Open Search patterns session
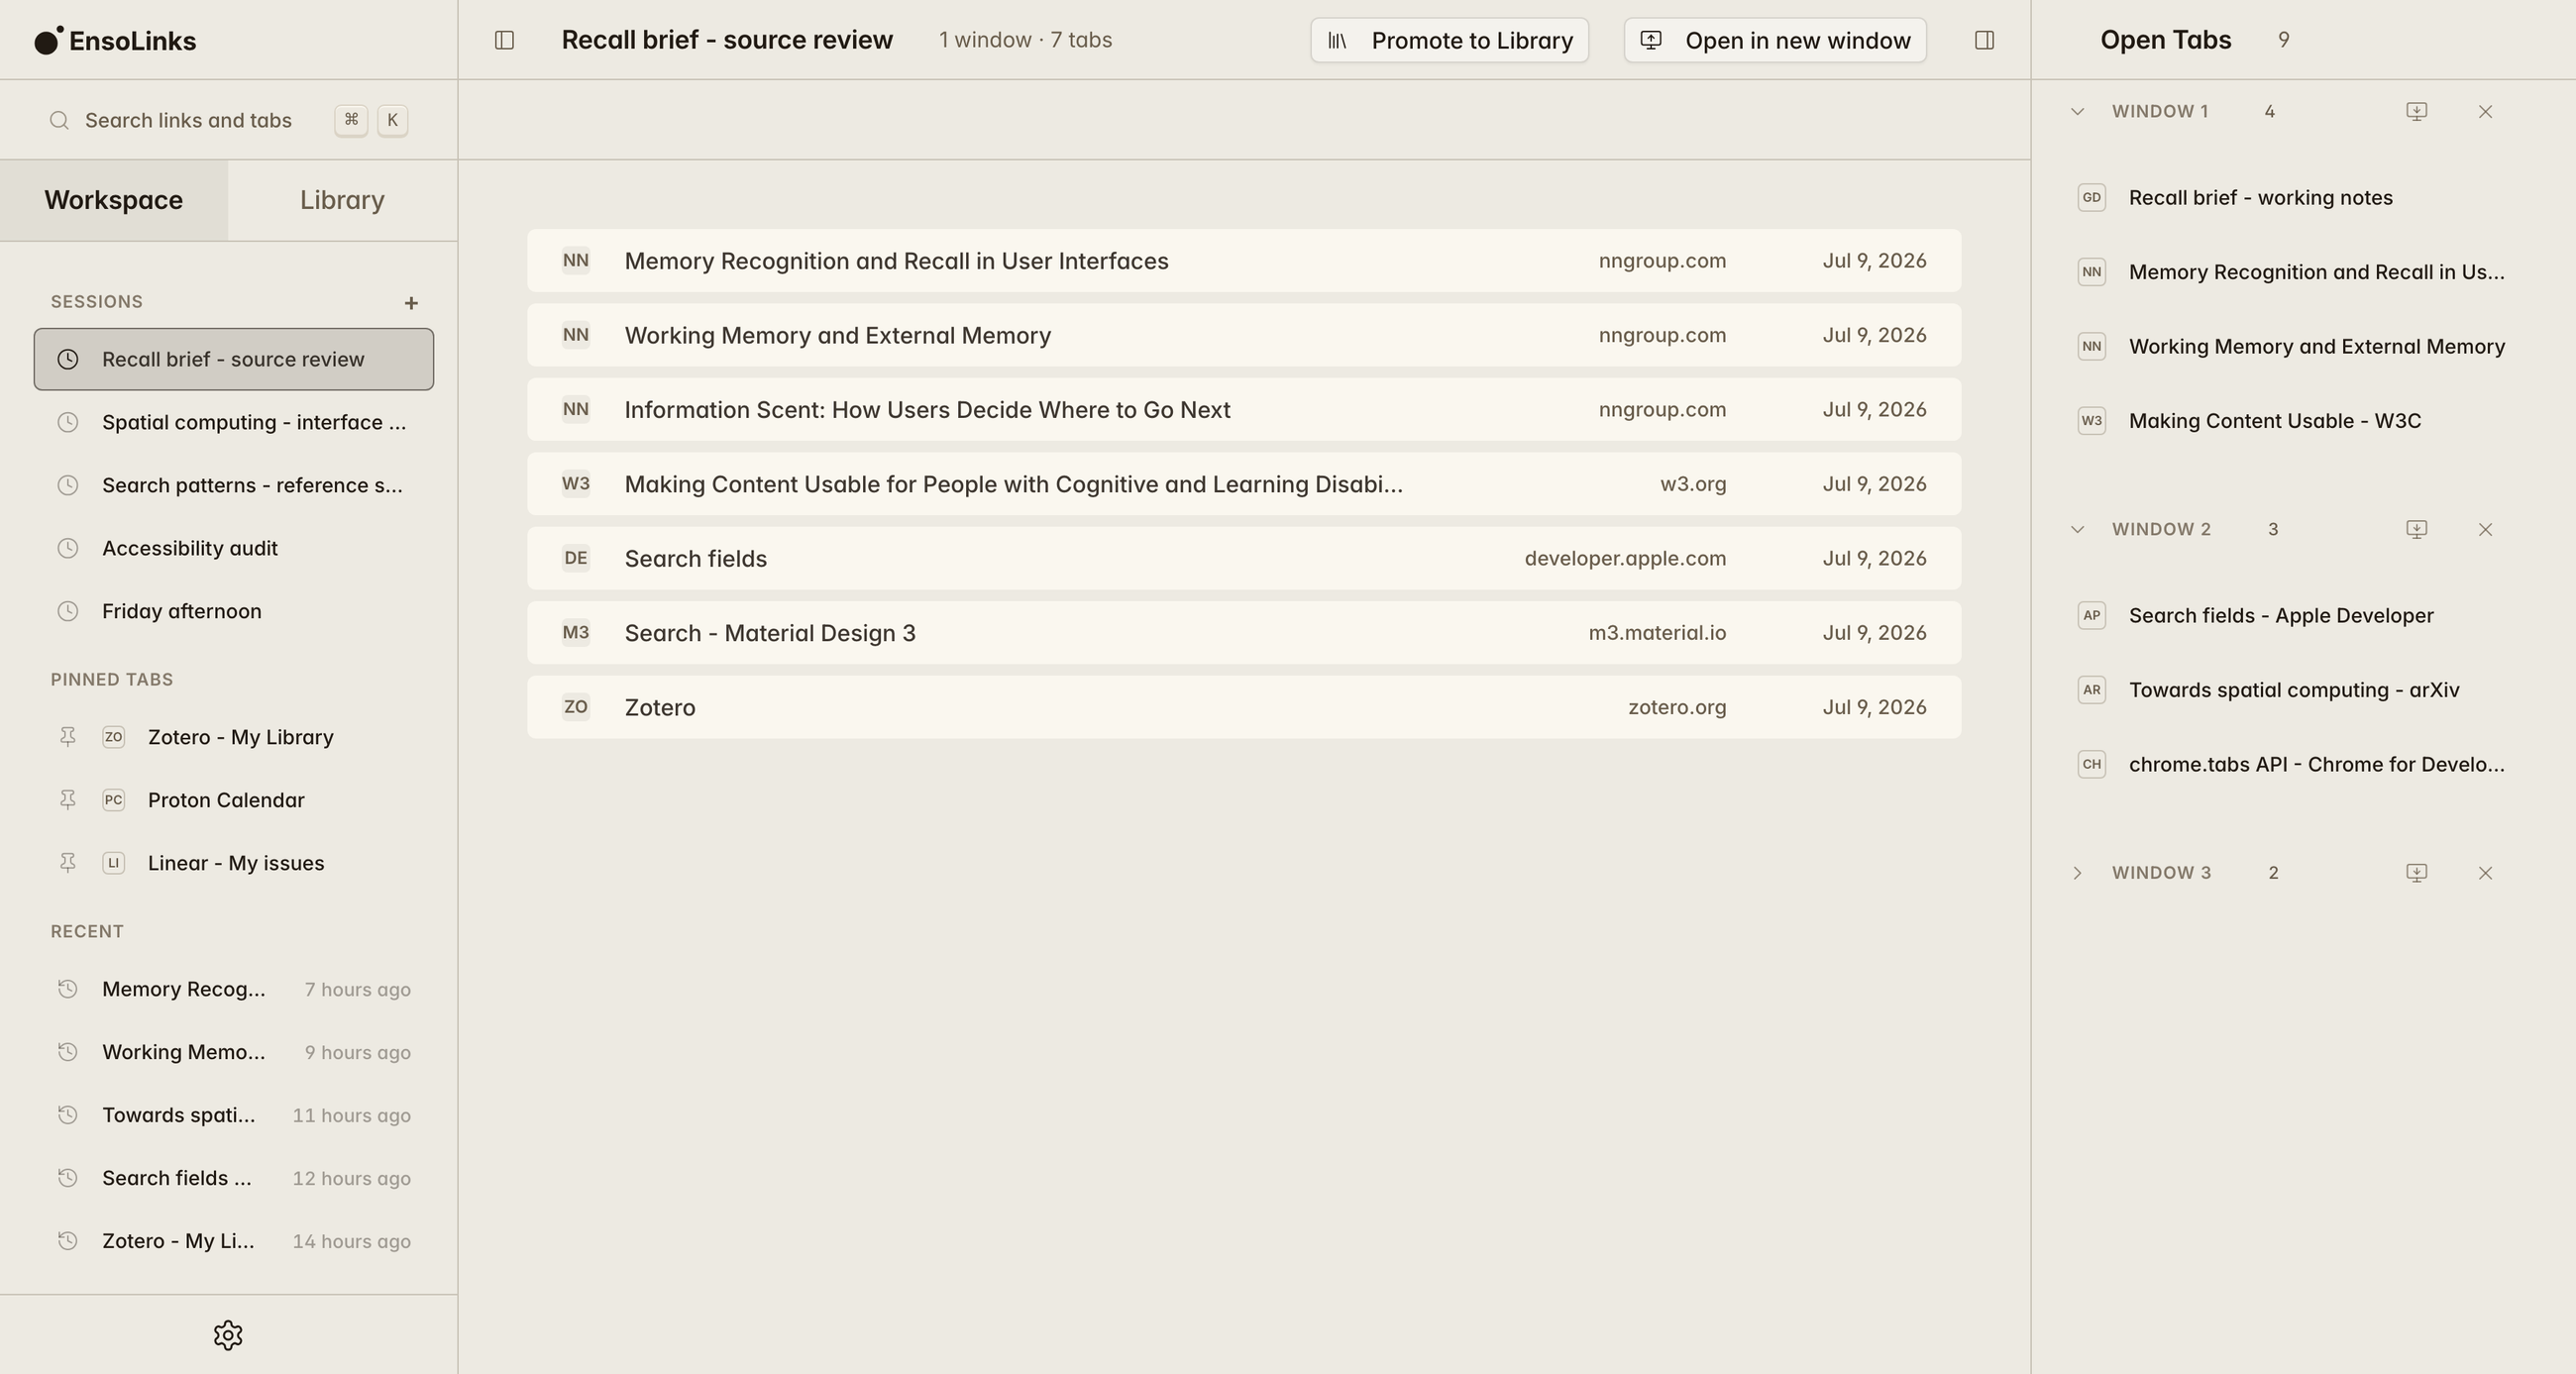Screen dimensions: 2576x1374 pyautogui.click(x=234, y=485)
